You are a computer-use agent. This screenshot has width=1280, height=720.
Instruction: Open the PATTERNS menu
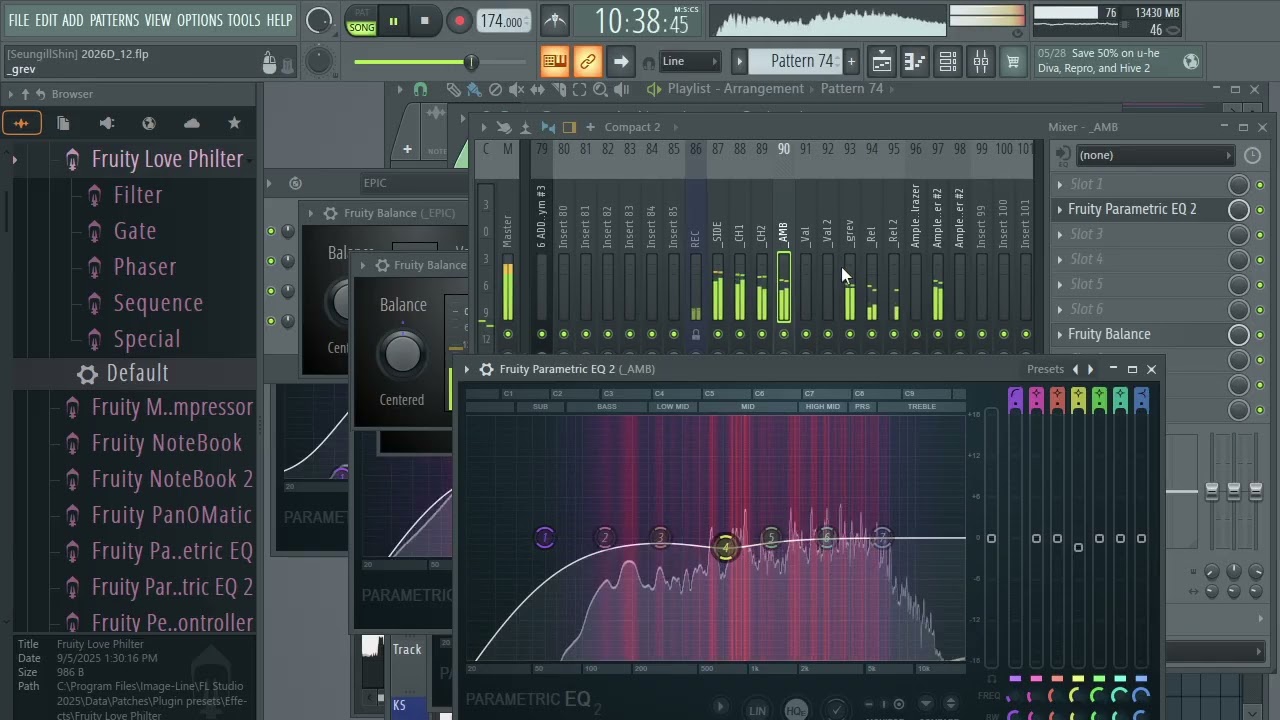click(x=114, y=20)
